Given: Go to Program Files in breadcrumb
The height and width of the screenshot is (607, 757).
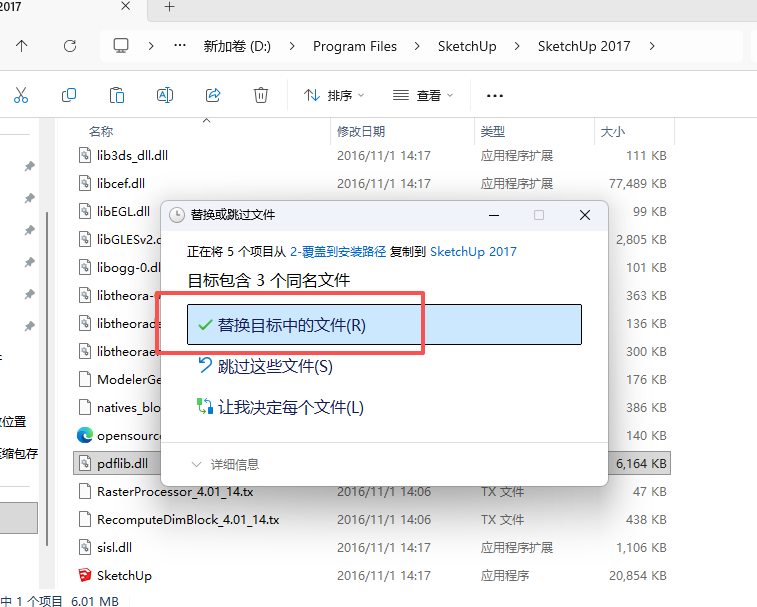Looking at the screenshot, I should pyautogui.click(x=355, y=46).
